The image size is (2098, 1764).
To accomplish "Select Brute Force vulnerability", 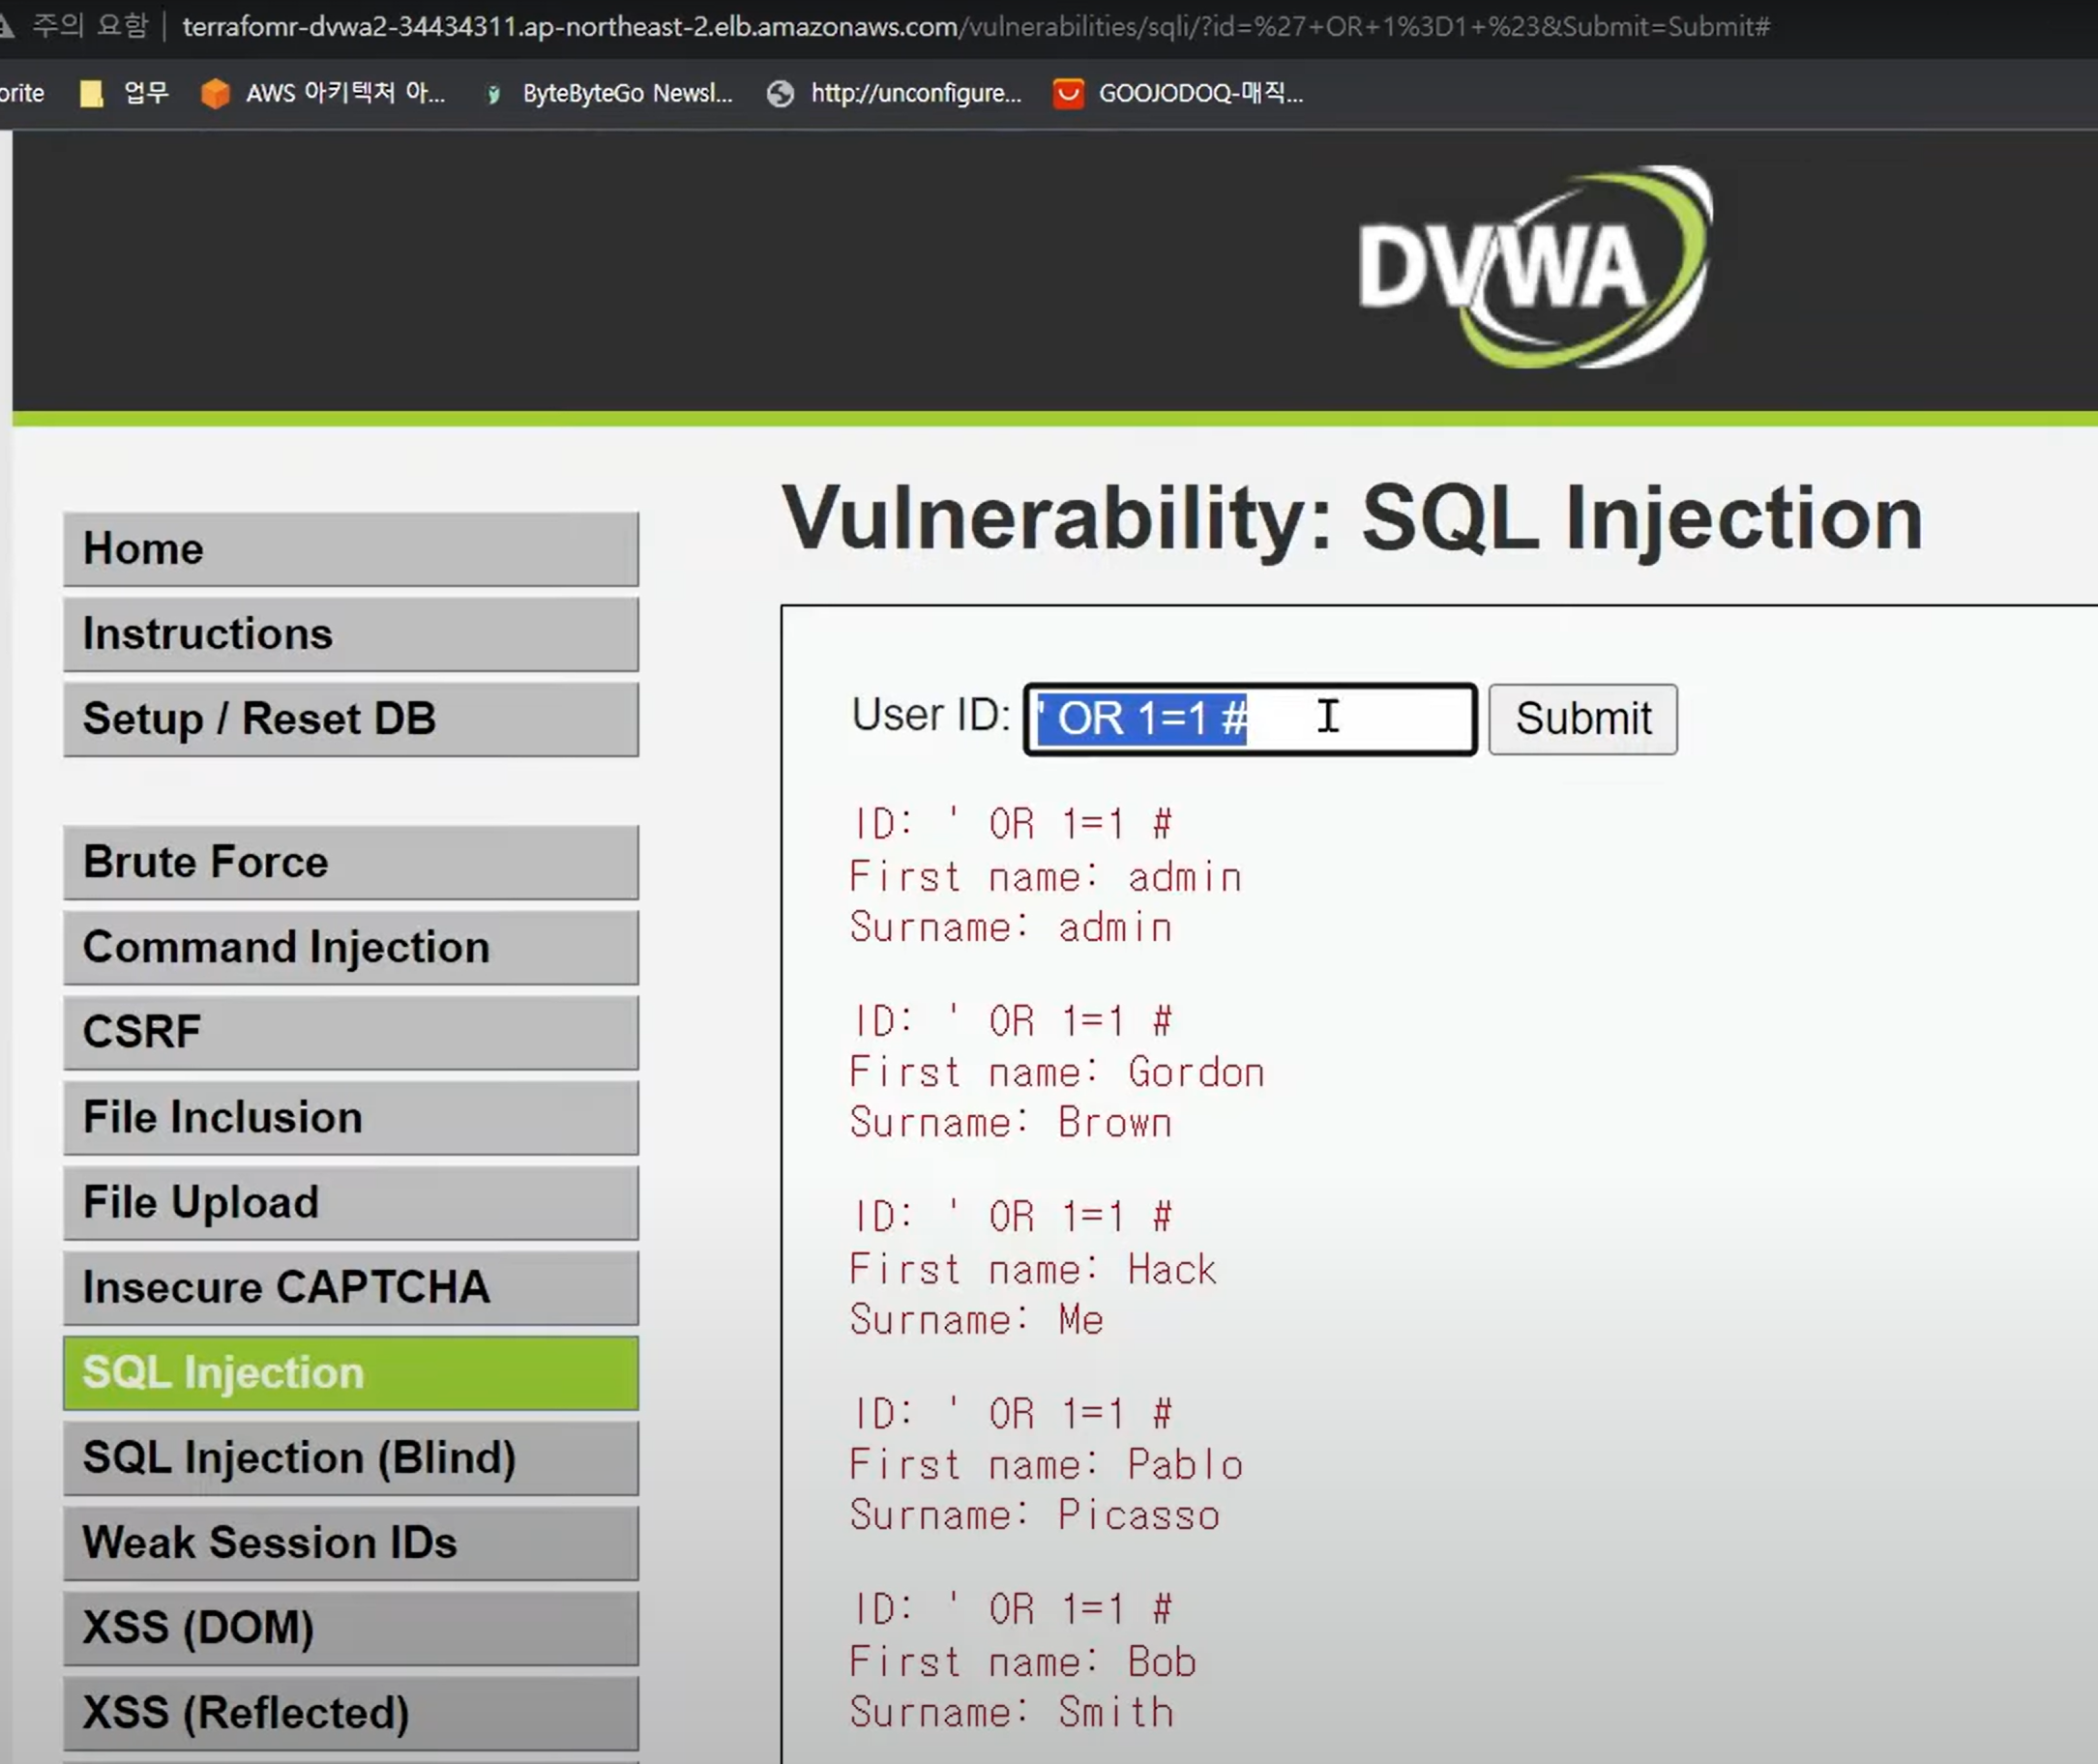I will 350,862.
